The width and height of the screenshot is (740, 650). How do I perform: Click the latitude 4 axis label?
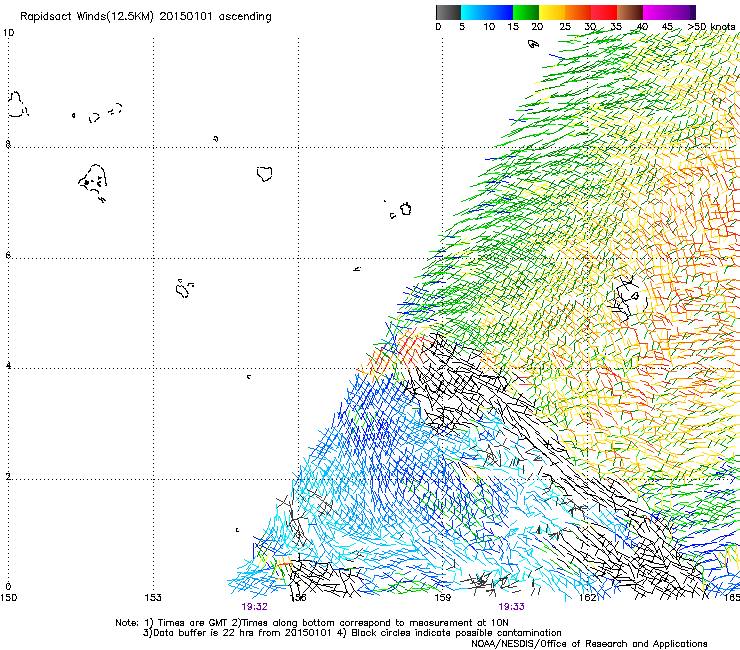pos(8,365)
